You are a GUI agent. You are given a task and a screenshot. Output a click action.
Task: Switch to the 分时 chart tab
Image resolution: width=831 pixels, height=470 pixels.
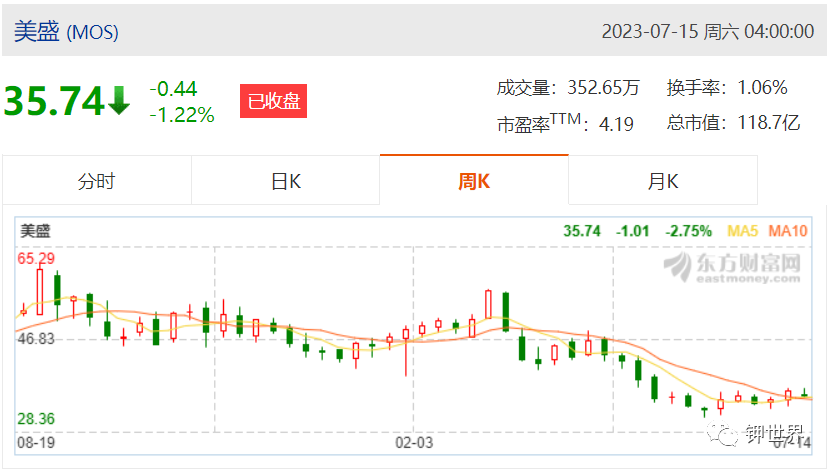click(x=96, y=181)
